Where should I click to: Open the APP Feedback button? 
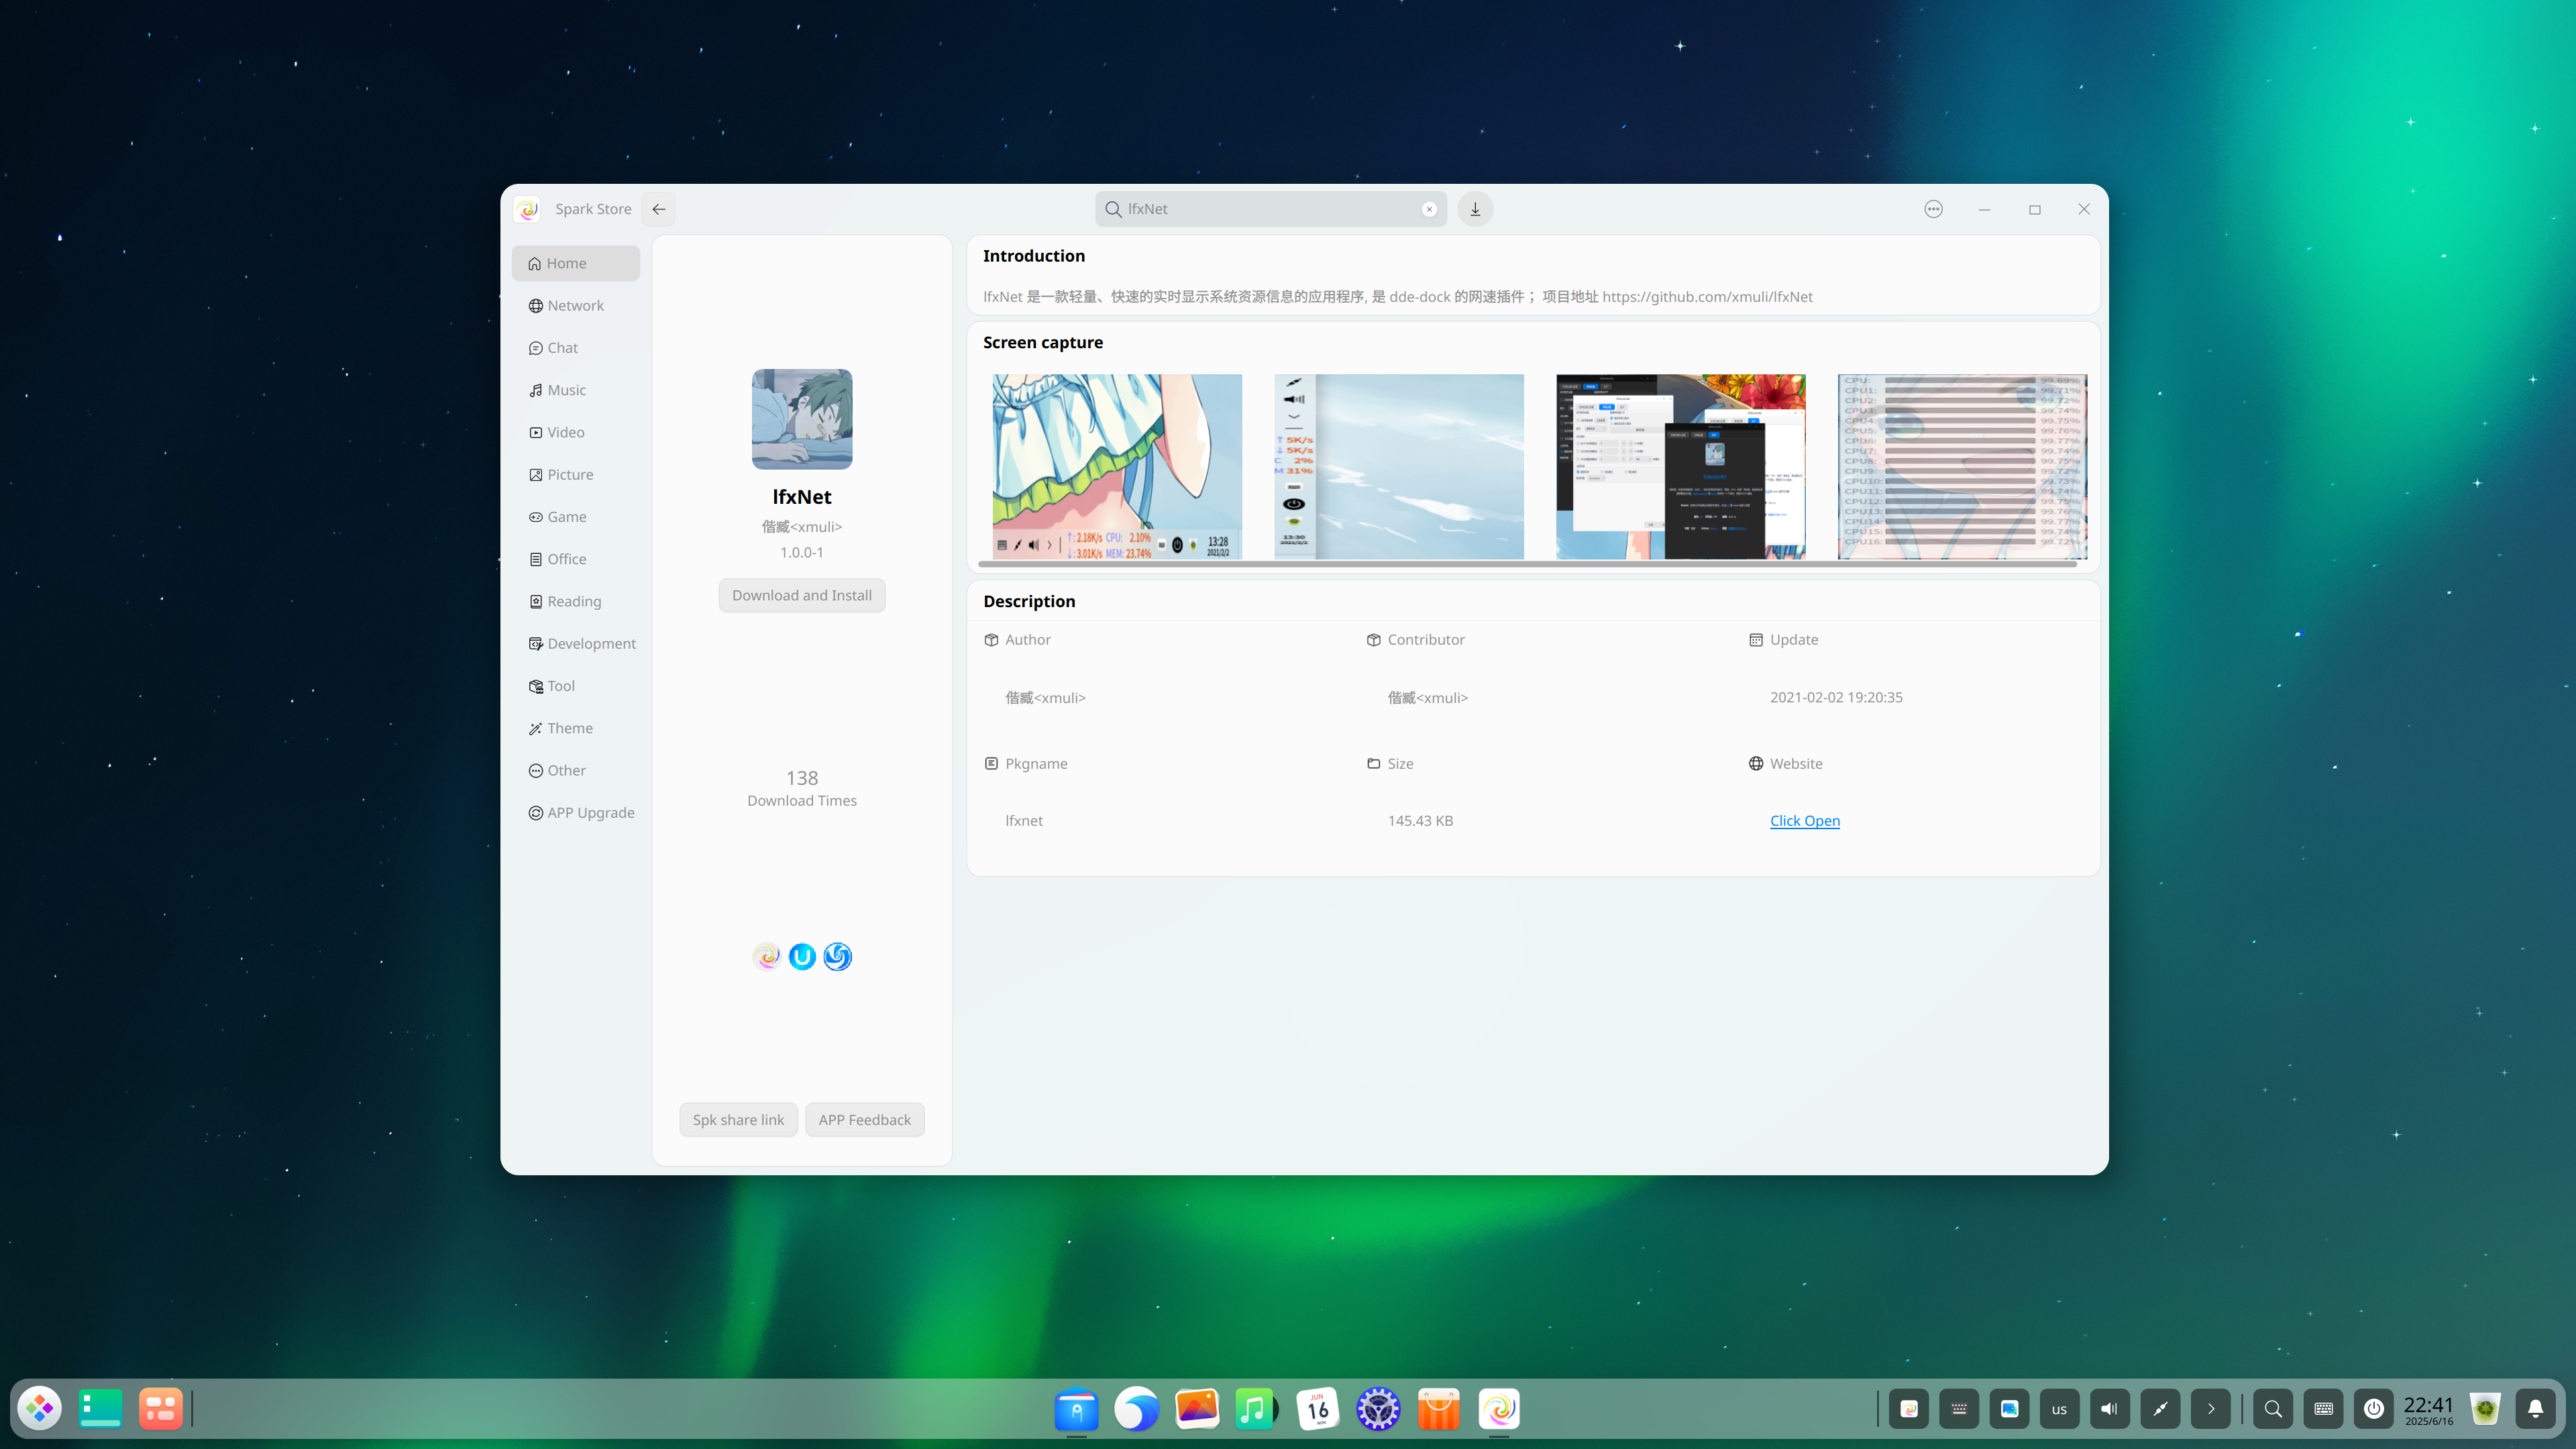click(864, 1119)
